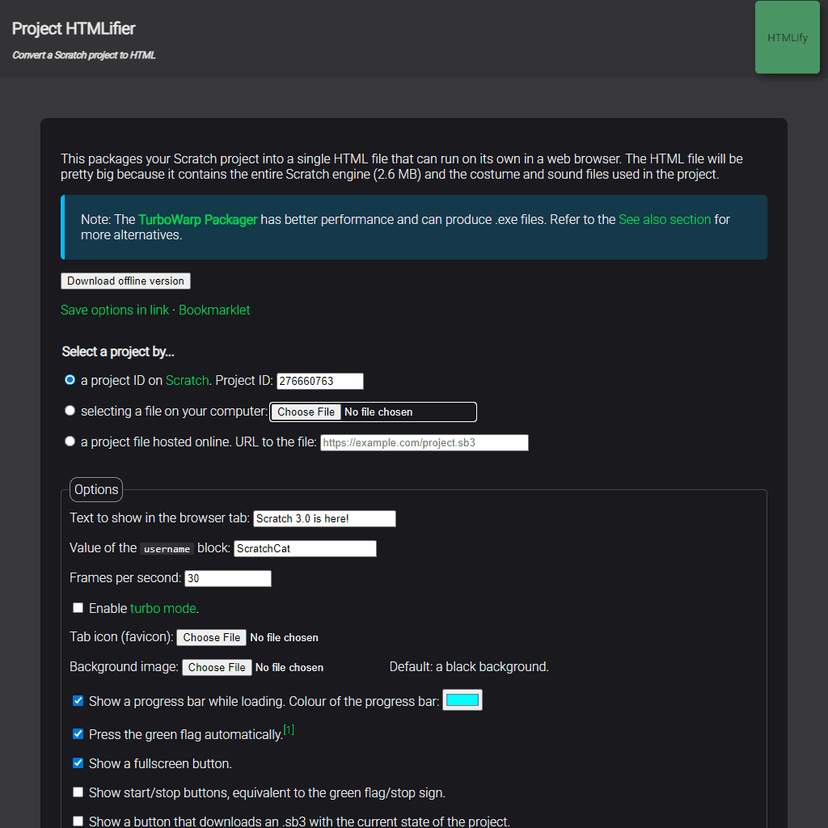Edit the browser tab text field

tap(324, 519)
